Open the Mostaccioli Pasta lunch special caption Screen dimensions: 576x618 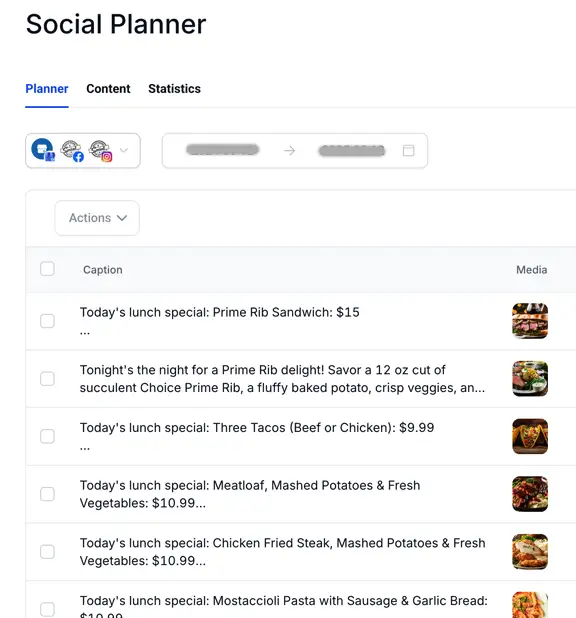click(283, 601)
